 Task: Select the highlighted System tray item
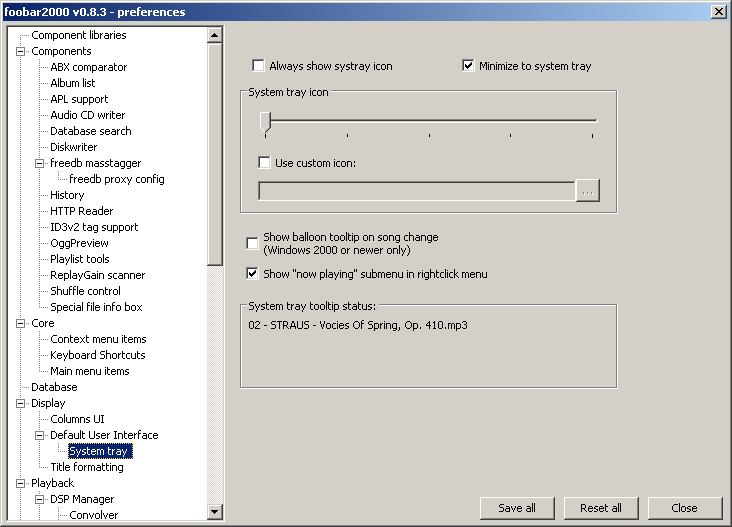click(x=100, y=451)
